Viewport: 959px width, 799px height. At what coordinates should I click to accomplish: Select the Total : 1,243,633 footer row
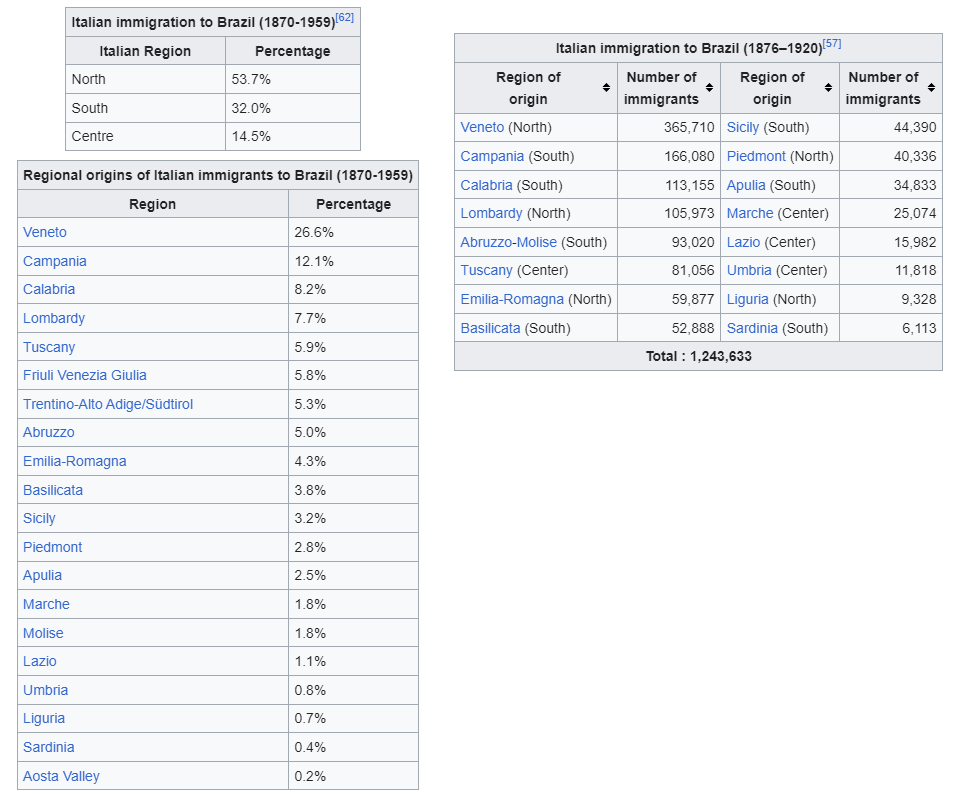(698, 356)
